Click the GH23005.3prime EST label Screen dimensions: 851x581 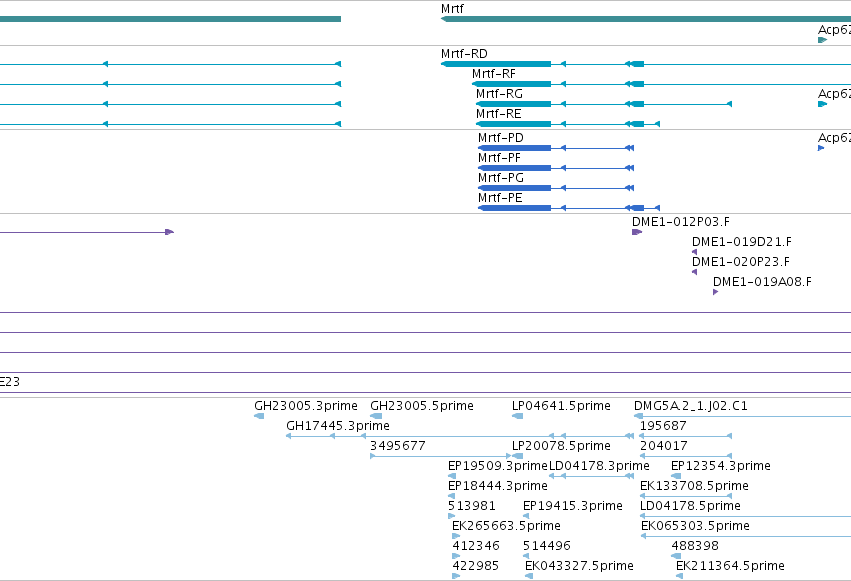(306, 406)
